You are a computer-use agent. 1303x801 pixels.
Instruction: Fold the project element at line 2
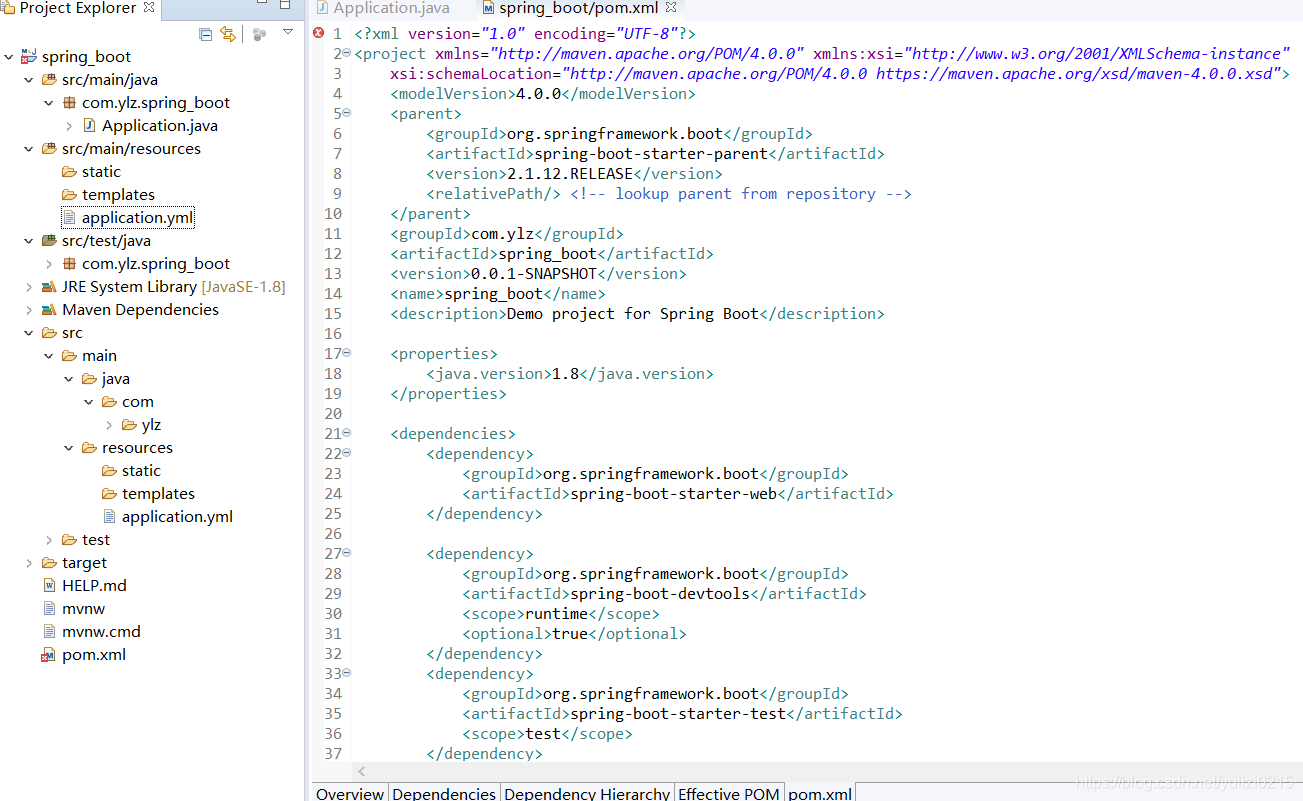(347, 53)
